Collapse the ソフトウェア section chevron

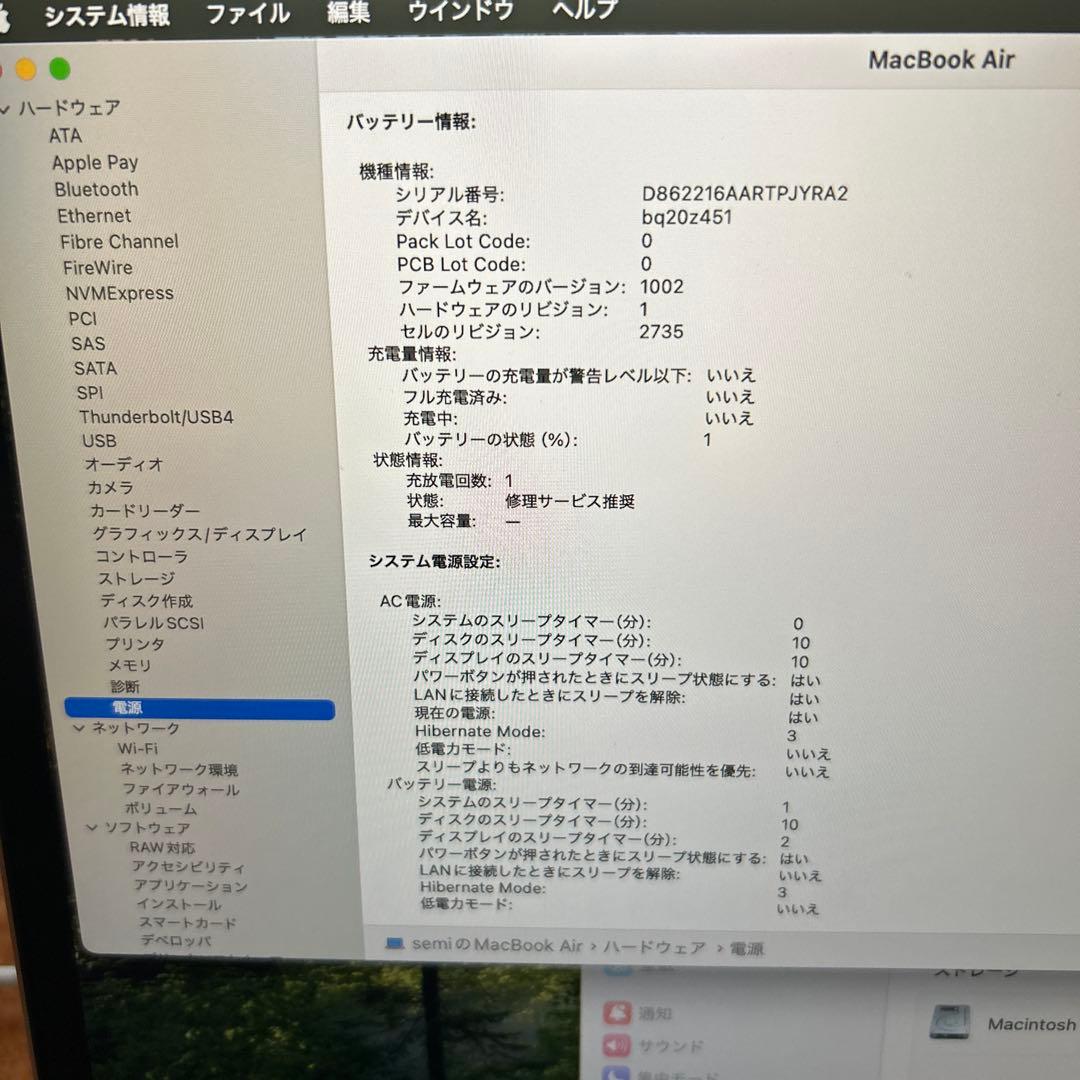point(92,827)
